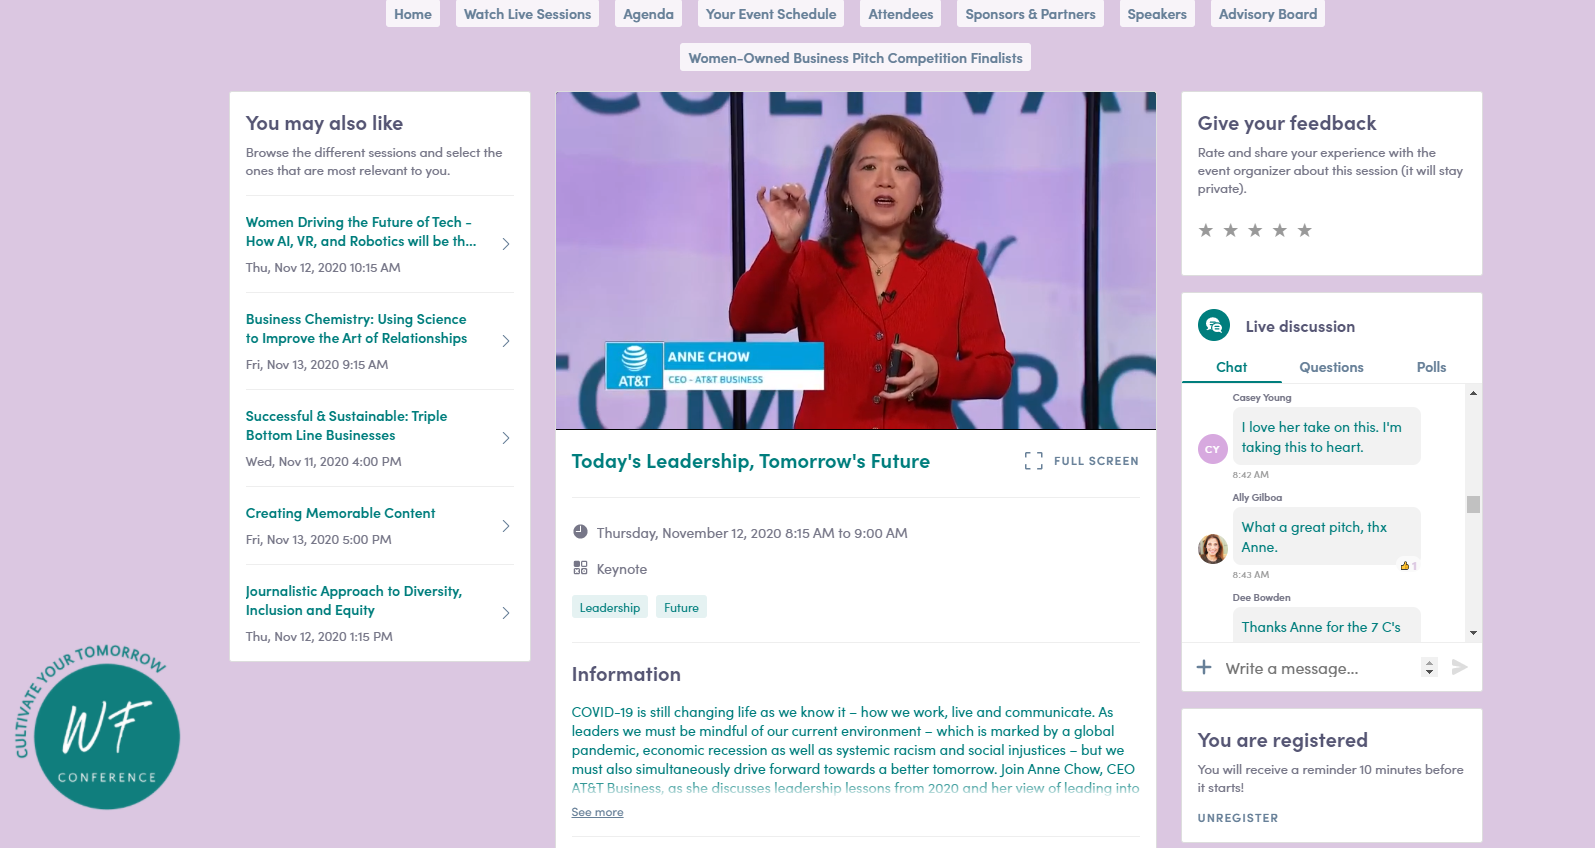1595x848 pixels.
Task: Open the Polls tab
Action: coord(1431,367)
